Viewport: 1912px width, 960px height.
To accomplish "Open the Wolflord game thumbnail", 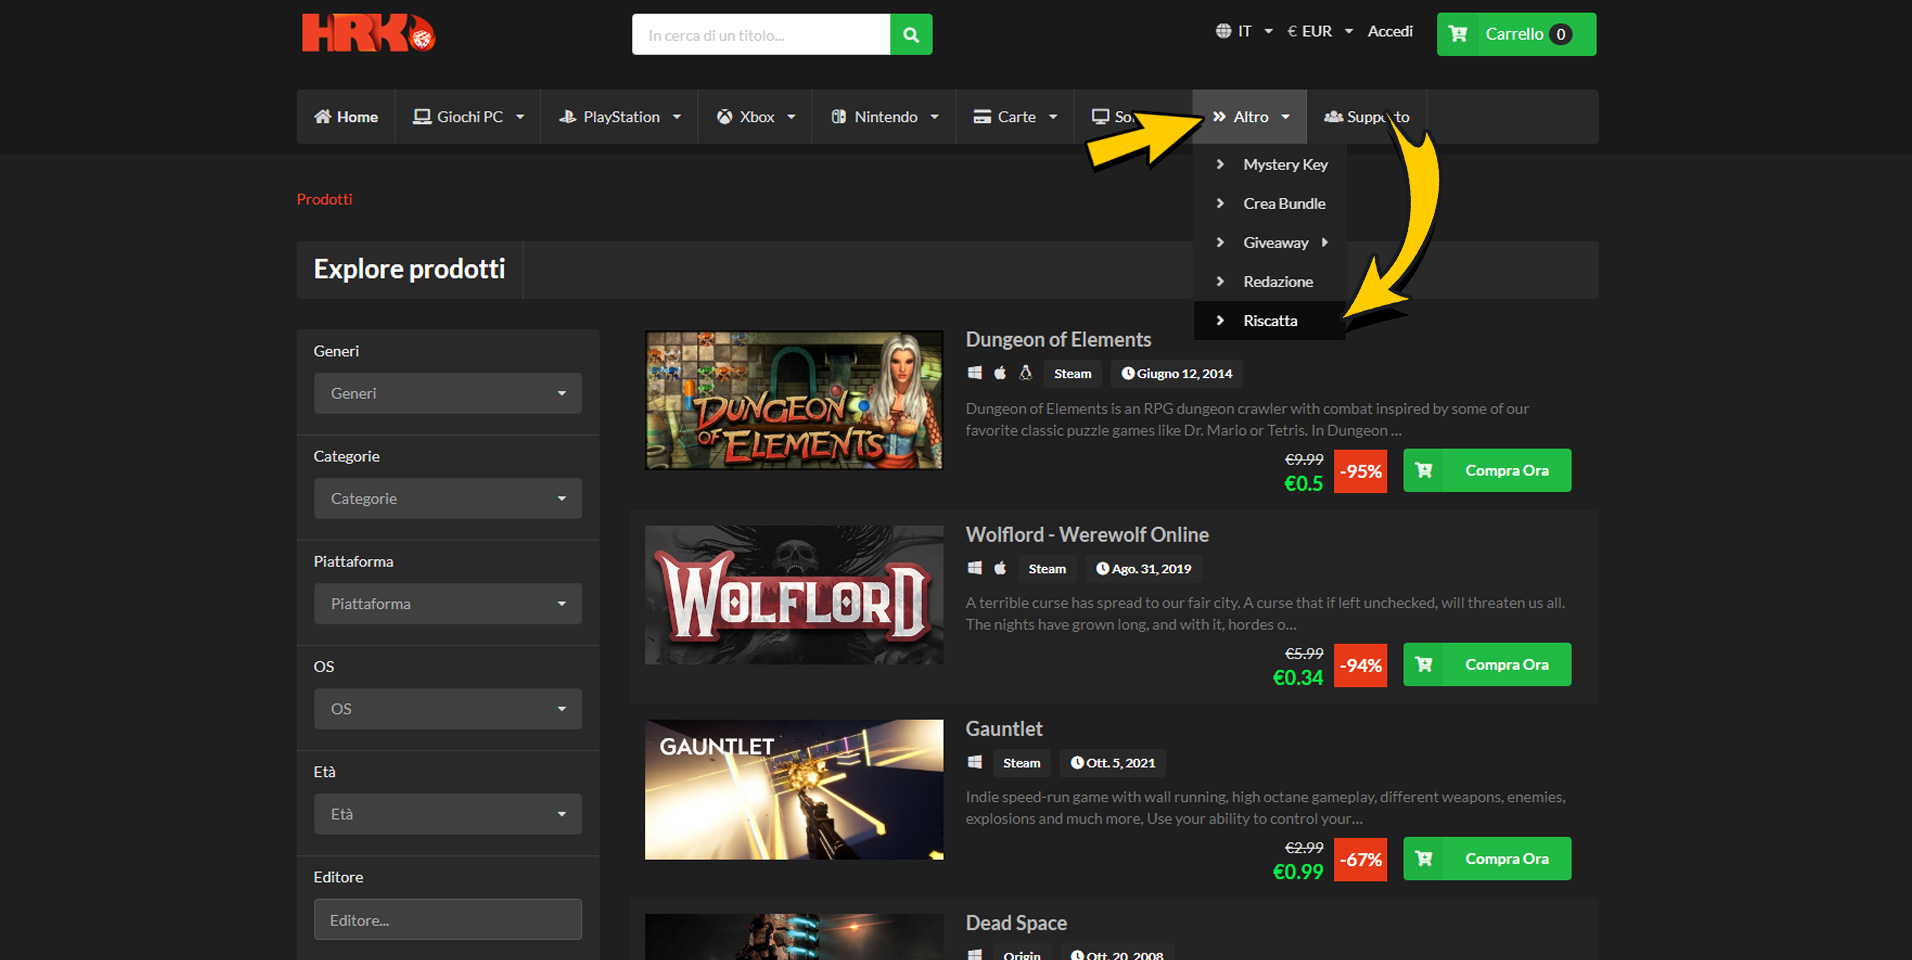I will pyautogui.click(x=794, y=595).
